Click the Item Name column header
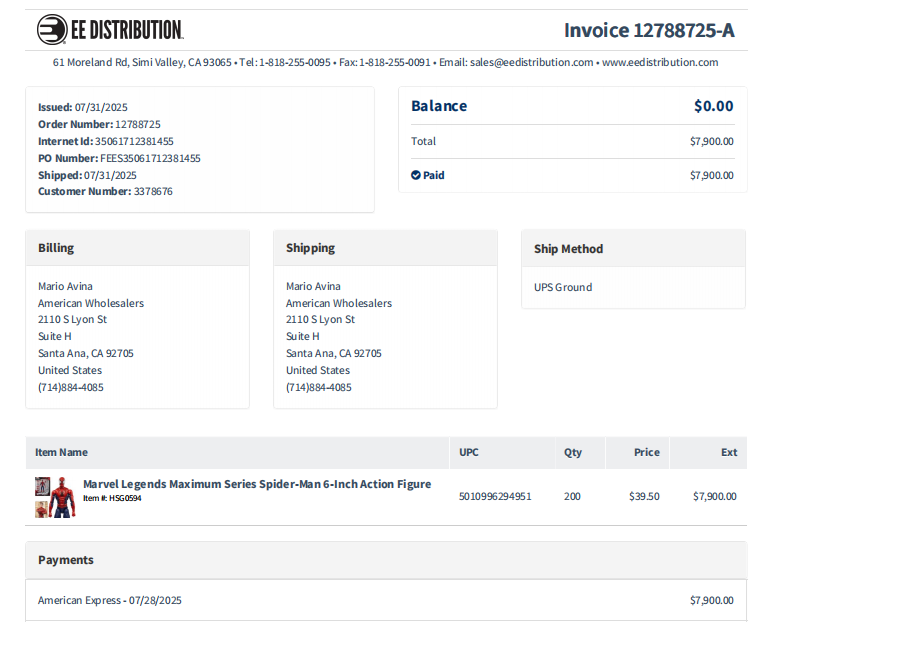 tap(61, 452)
